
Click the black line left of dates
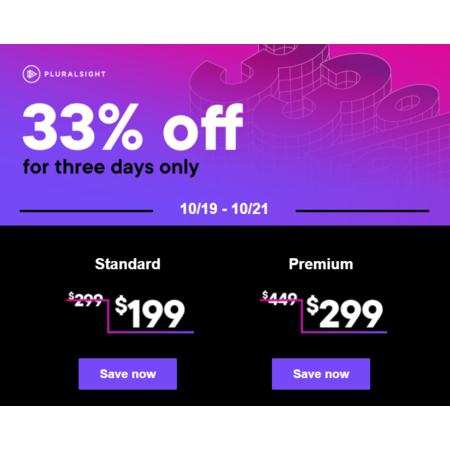point(86,211)
